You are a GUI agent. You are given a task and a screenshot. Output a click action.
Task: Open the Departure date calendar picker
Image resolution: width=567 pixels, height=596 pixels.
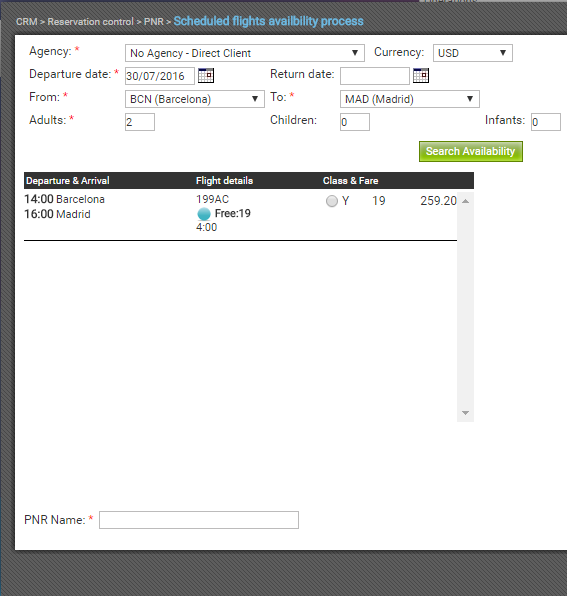pos(206,75)
